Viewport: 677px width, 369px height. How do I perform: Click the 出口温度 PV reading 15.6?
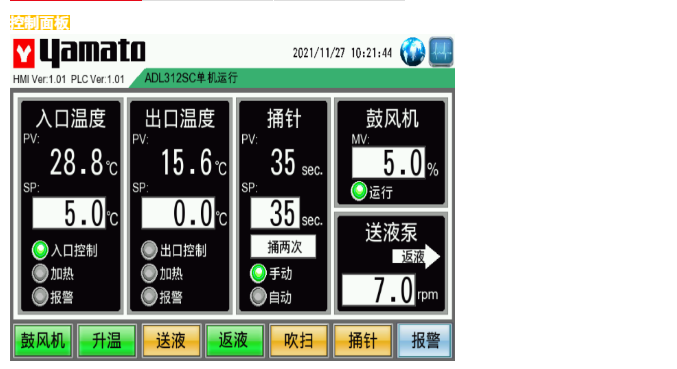click(x=187, y=163)
